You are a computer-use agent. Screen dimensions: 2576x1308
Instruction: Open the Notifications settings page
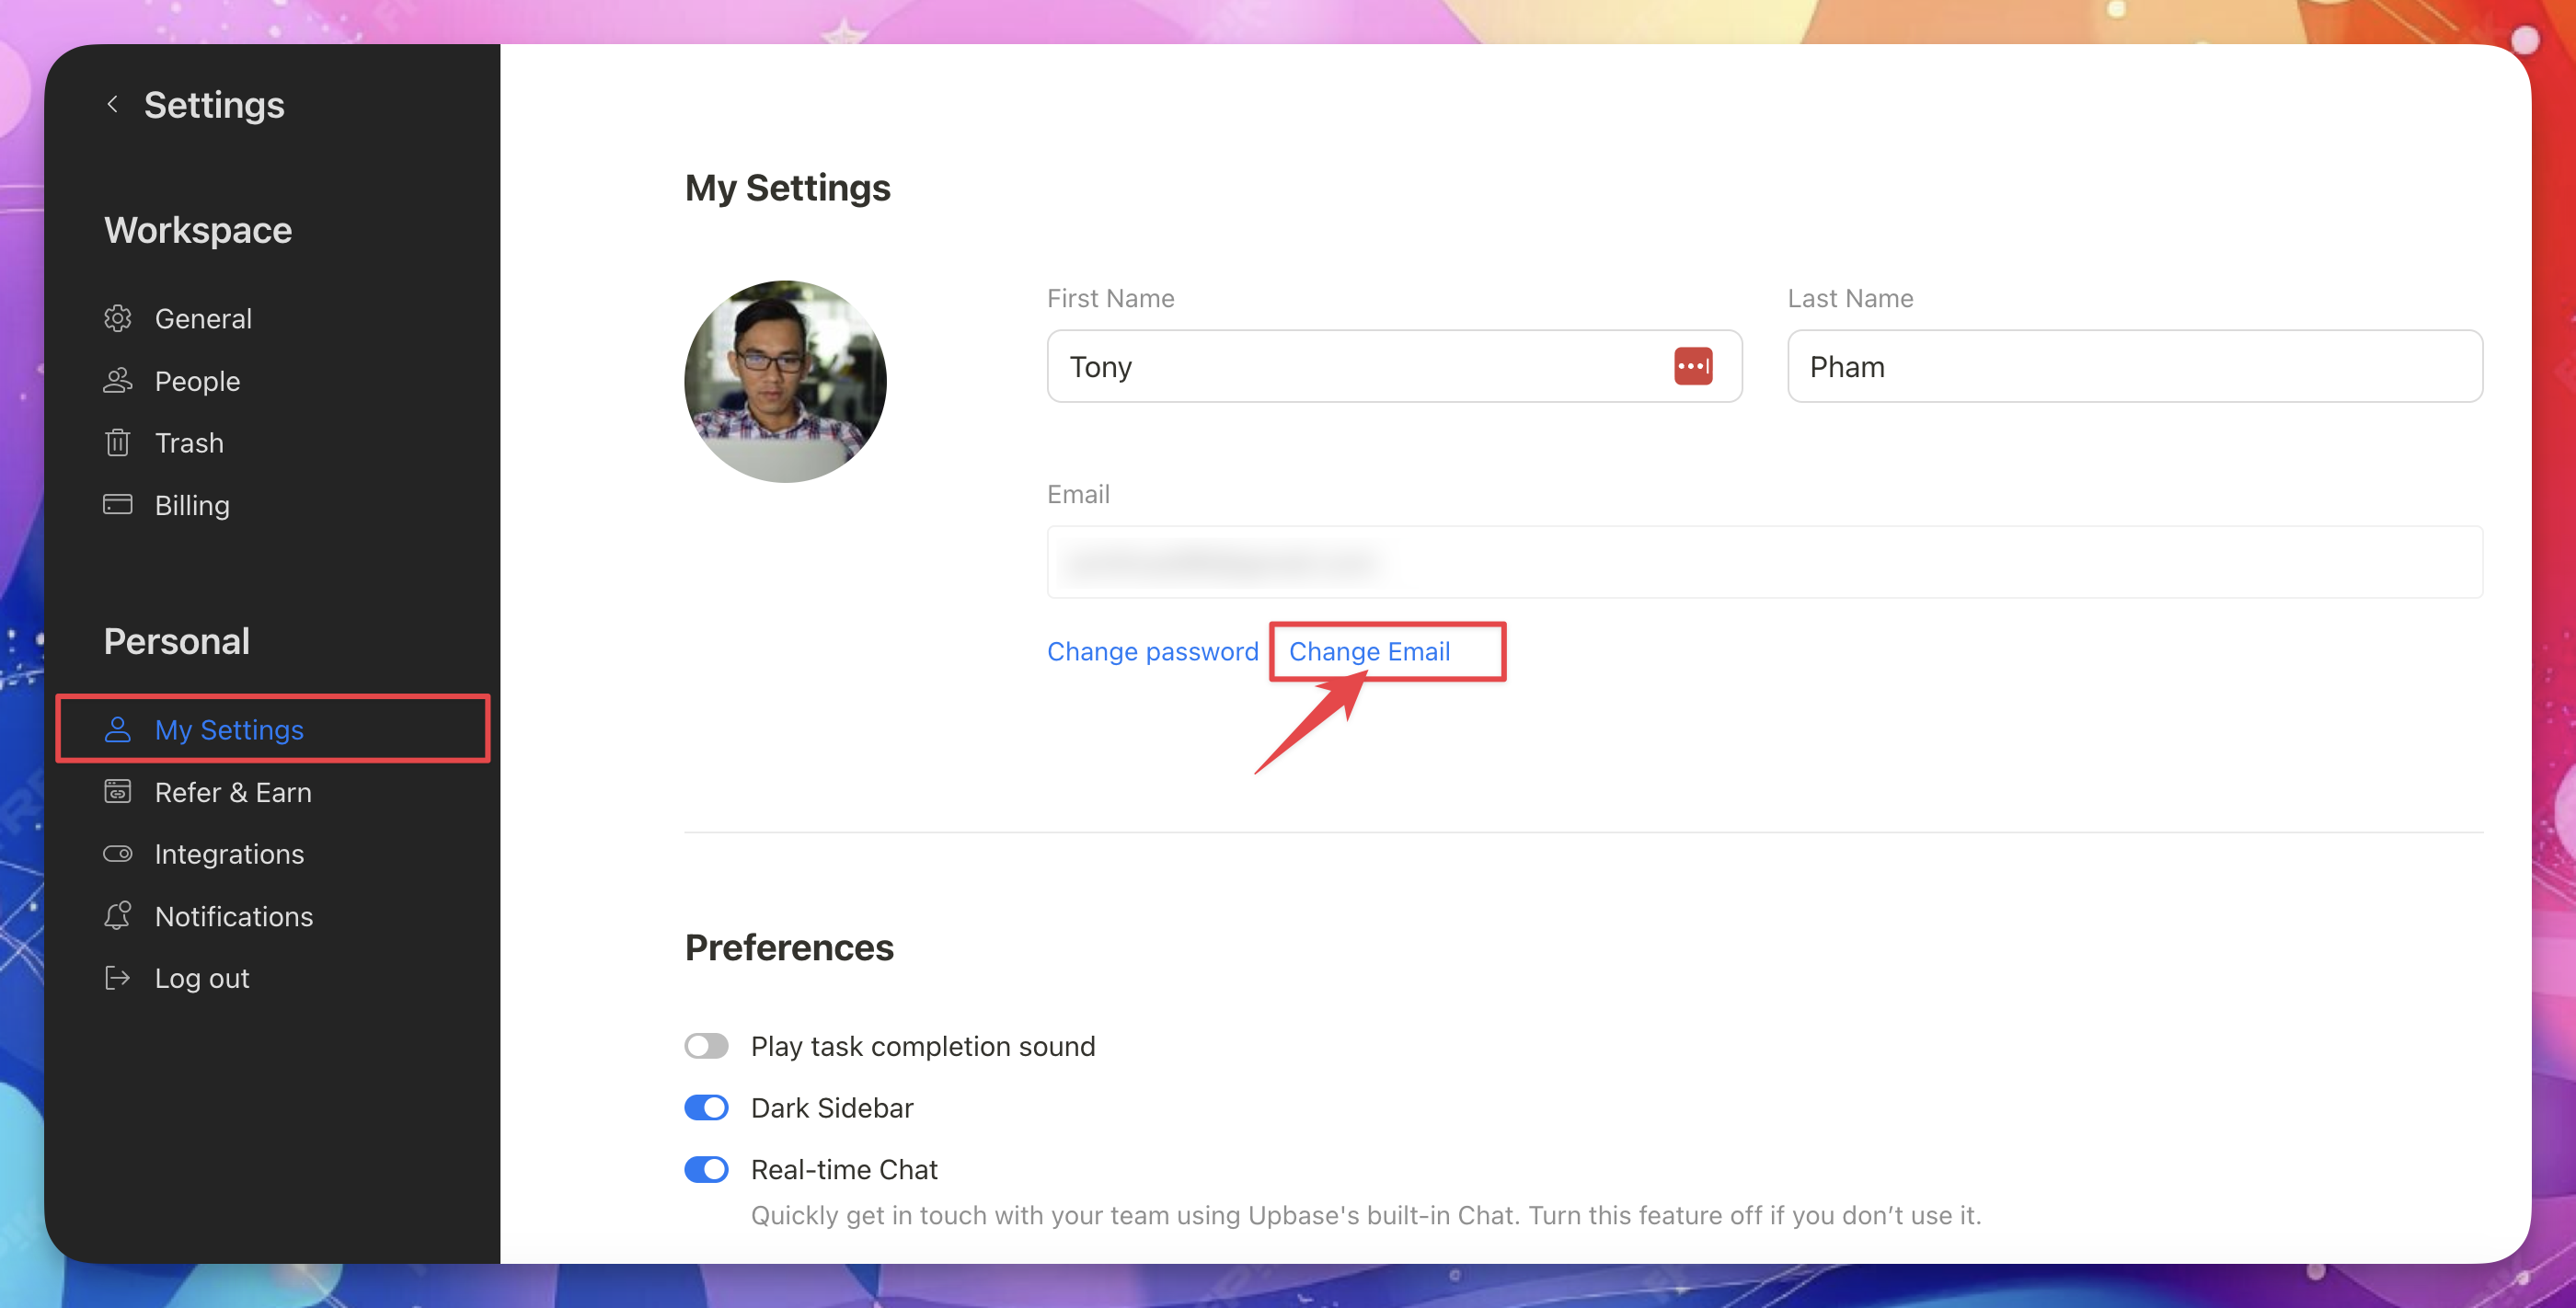(x=233, y=916)
